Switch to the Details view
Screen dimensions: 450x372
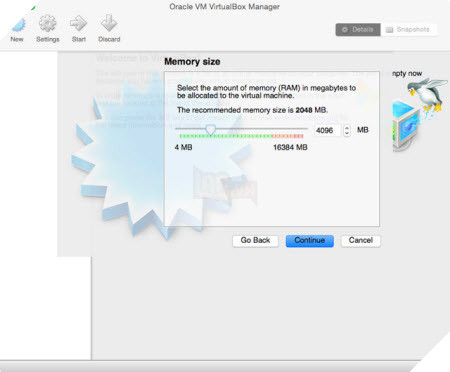(358, 29)
